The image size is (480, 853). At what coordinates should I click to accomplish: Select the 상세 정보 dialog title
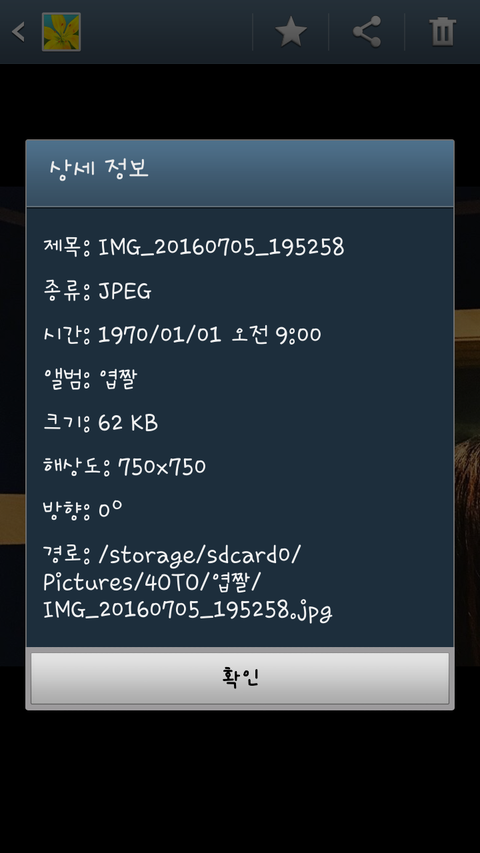99,168
